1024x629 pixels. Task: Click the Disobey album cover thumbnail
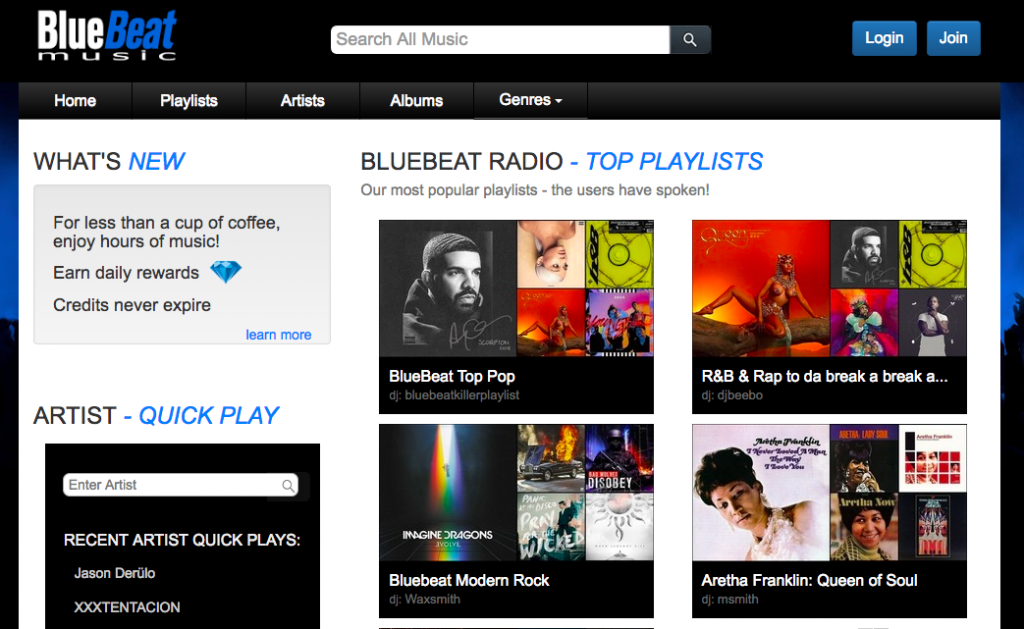pos(620,458)
